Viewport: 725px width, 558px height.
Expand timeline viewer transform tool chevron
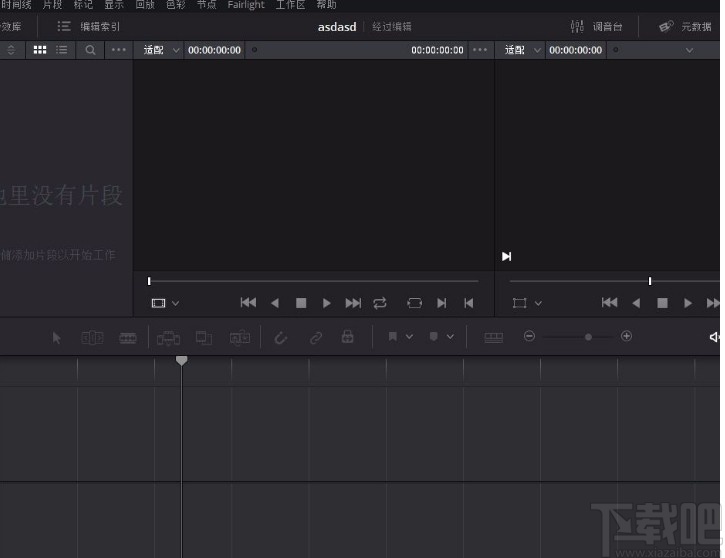click(538, 303)
